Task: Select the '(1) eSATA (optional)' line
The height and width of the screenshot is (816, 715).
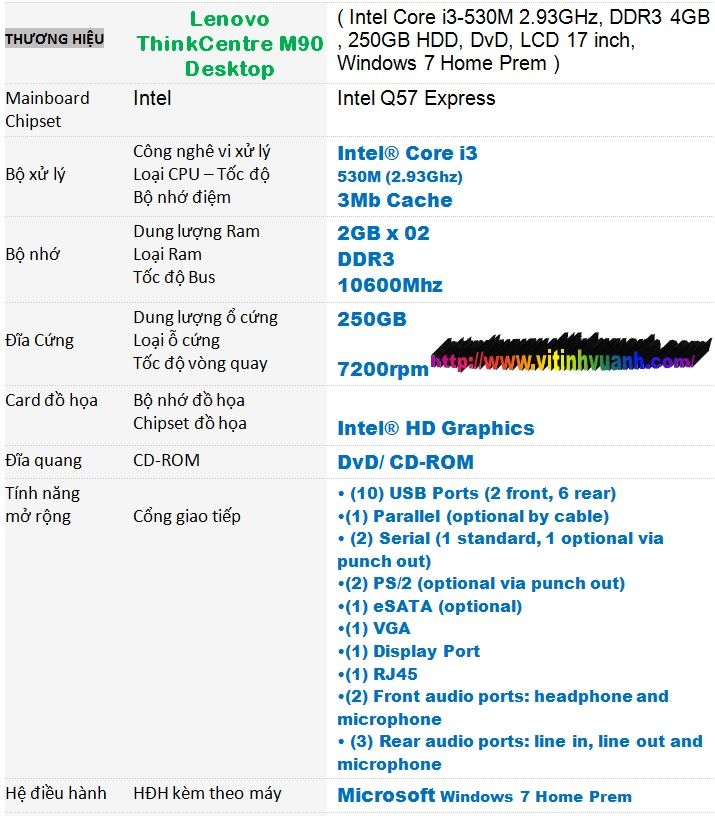Action: (x=429, y=606)
